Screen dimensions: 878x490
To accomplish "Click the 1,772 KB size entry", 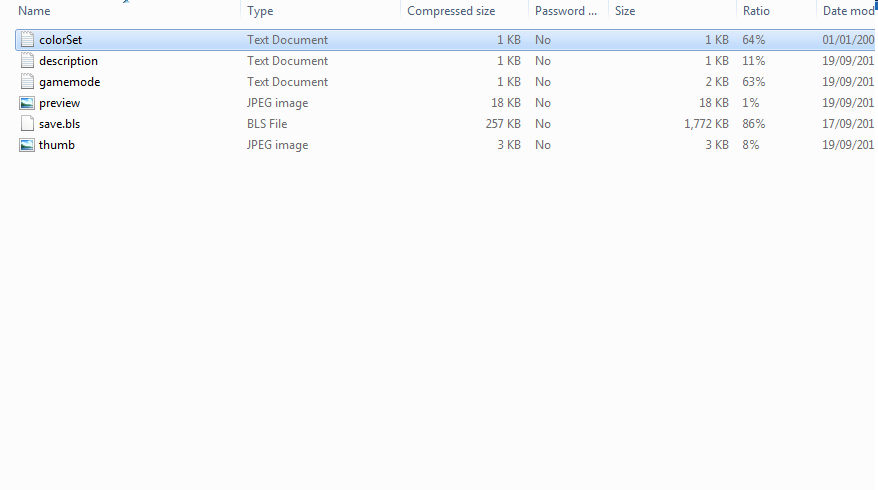I will click(x=706, y=124).
